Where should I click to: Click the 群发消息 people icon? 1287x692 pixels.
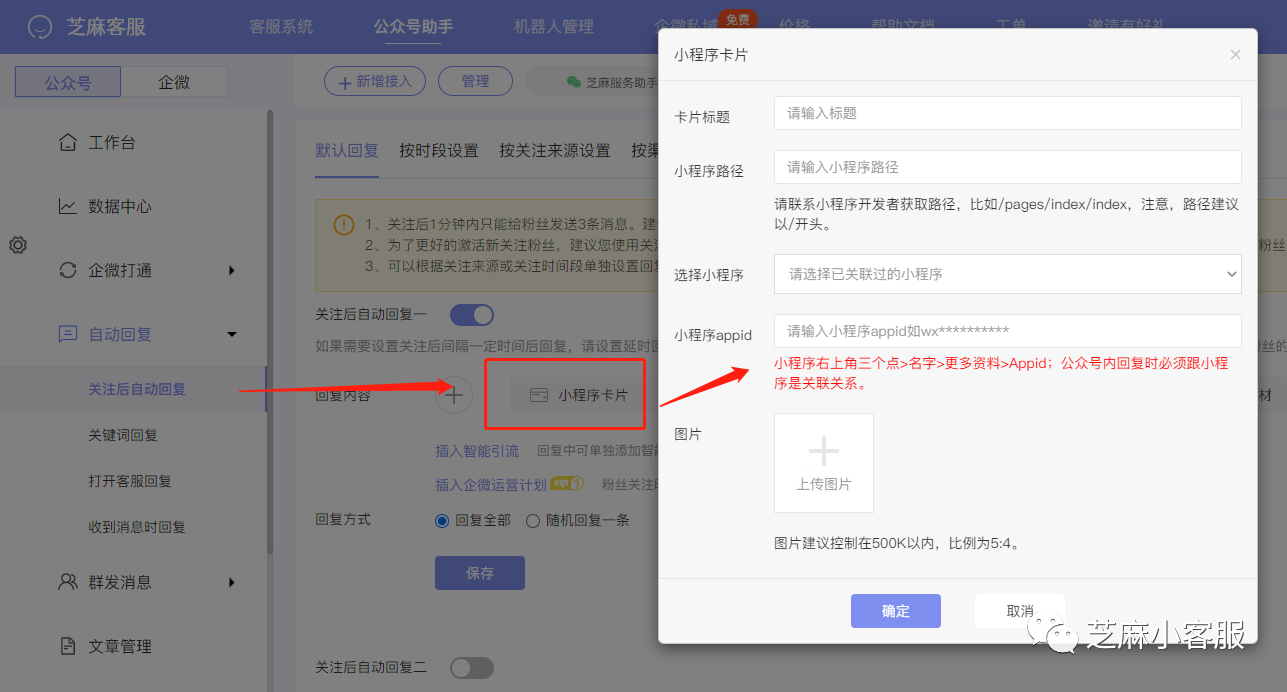(x=67, y=582)
